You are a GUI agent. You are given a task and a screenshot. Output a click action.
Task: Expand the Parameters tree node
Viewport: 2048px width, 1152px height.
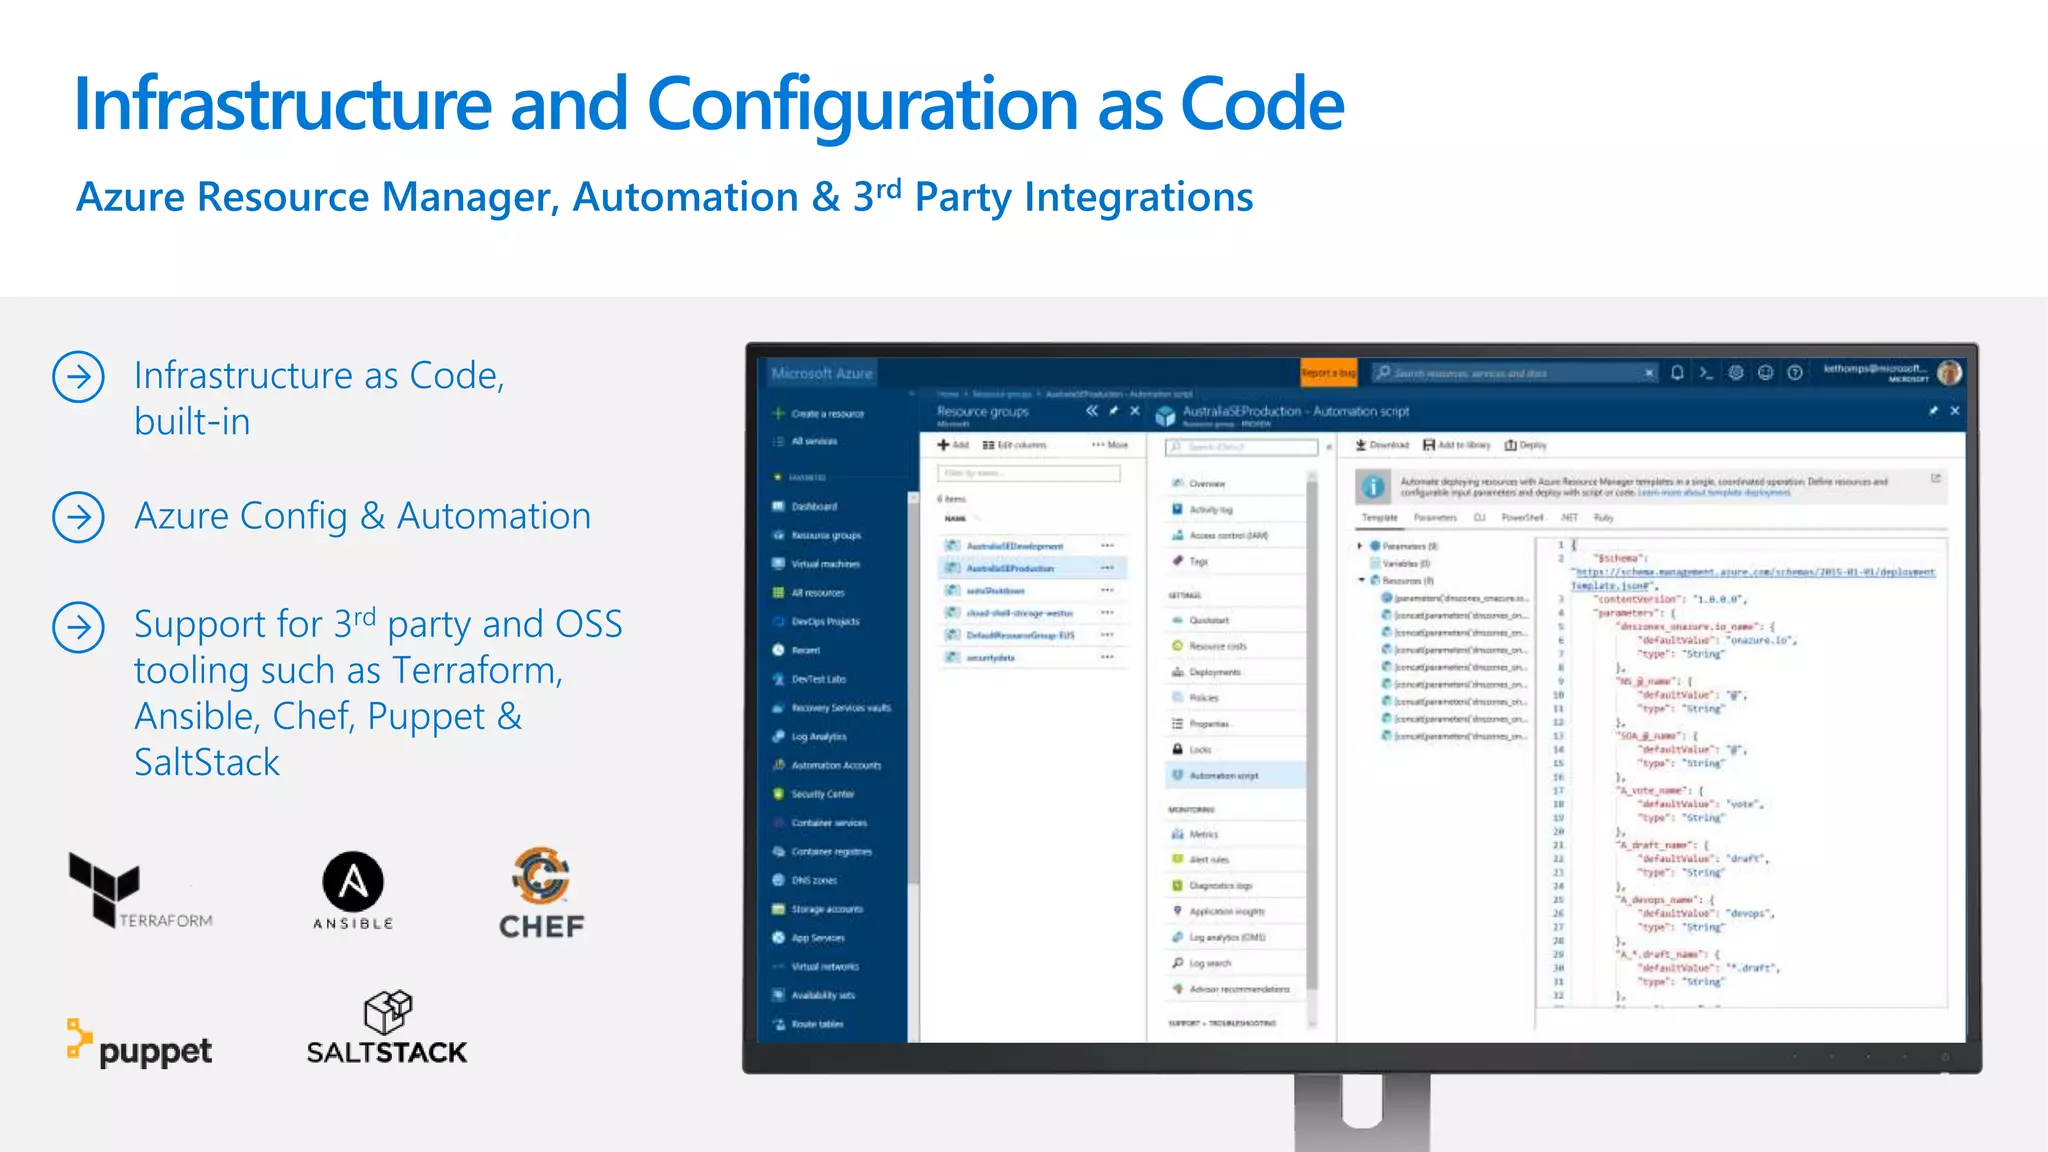pos(1360,546)
